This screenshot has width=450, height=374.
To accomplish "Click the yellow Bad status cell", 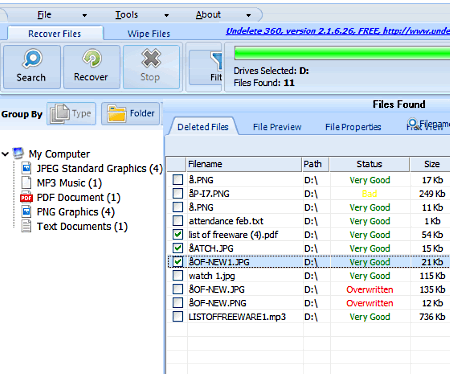I will pos(369,194).
